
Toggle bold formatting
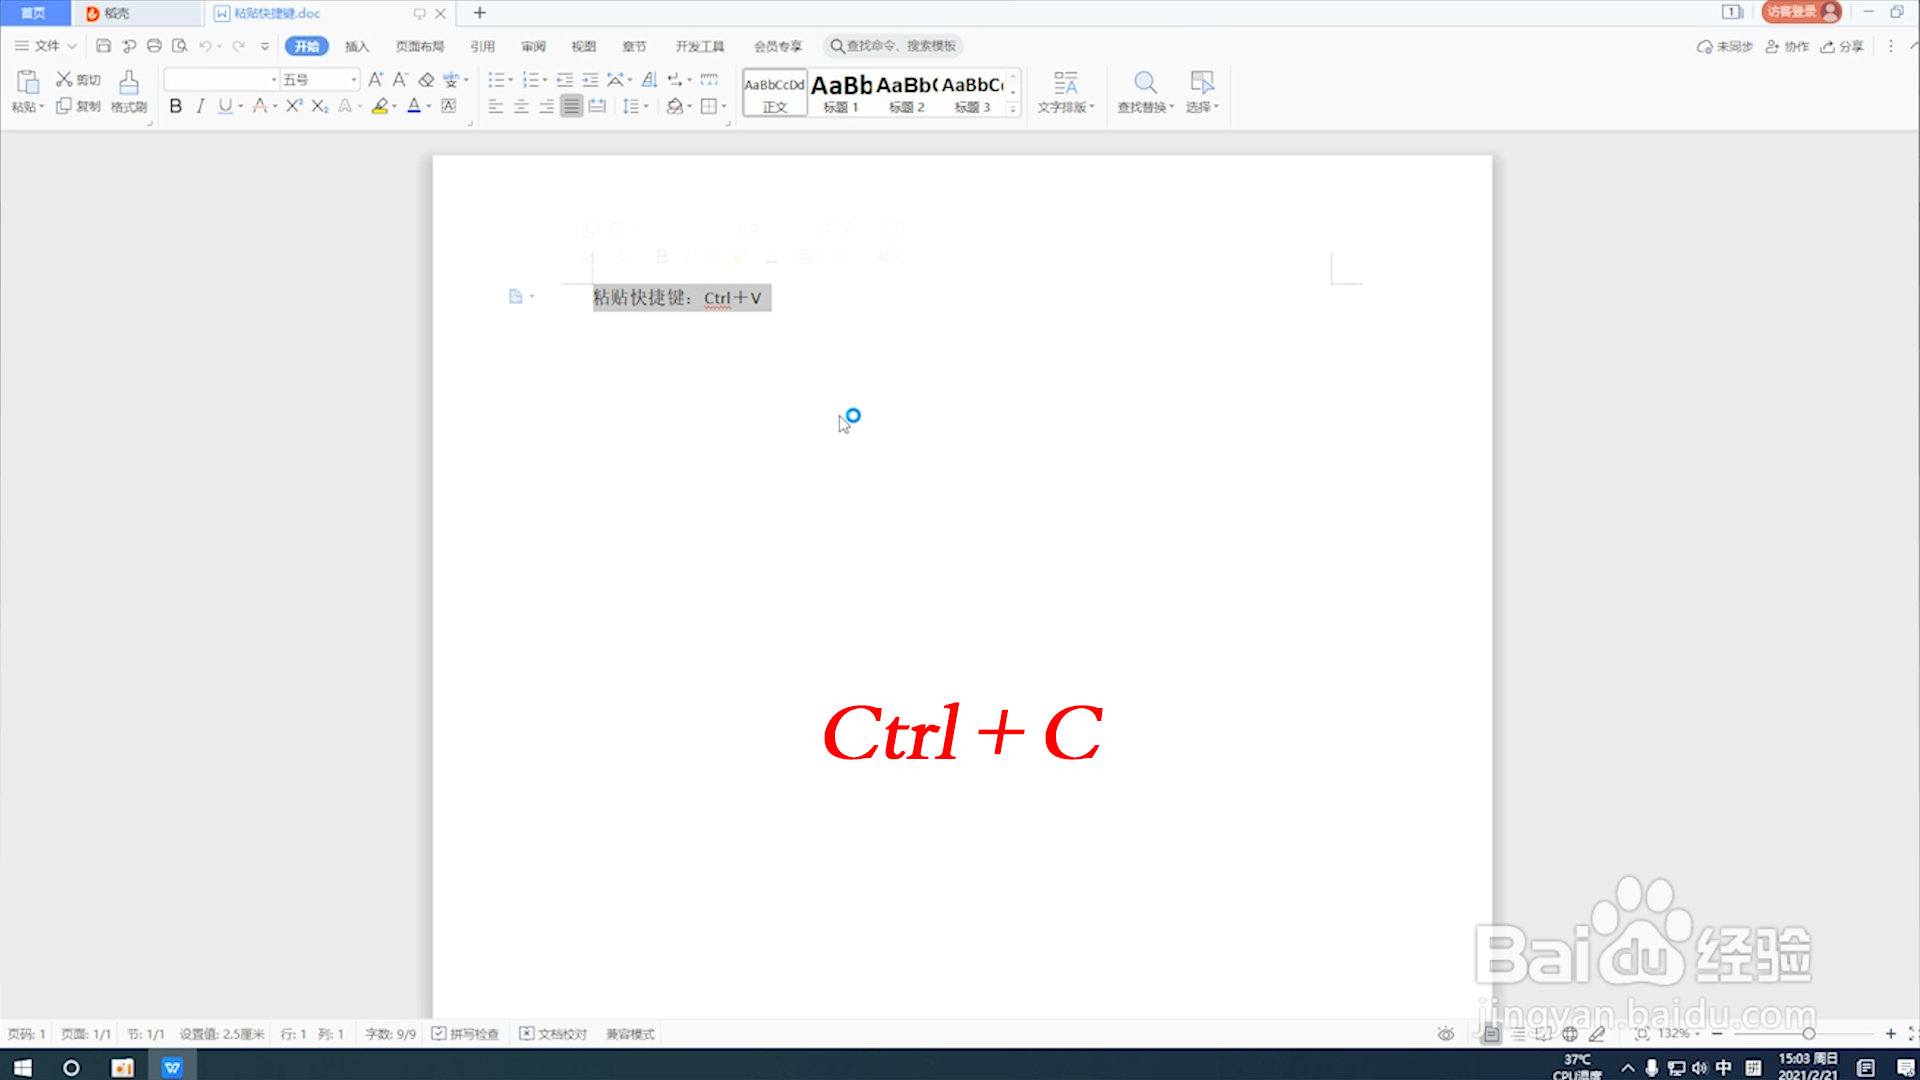point(176,106)
